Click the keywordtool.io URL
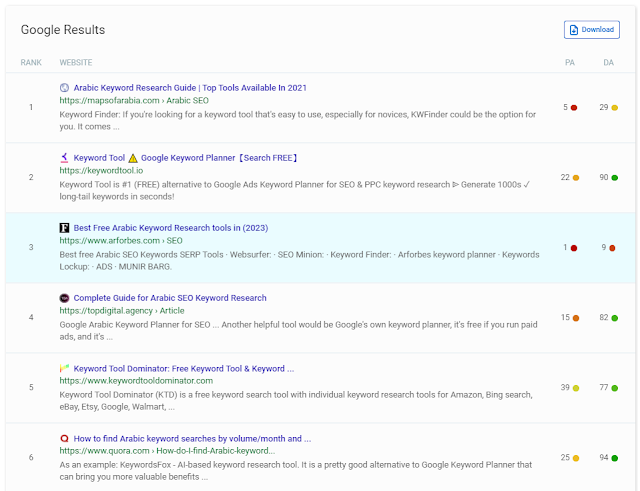The height and width of the screenshot is (491, 640). click(101, 170)
